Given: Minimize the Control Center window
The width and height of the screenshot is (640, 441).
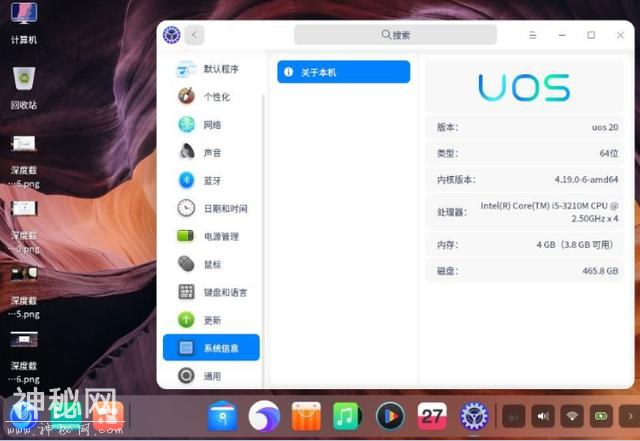Looking at the screenshot, I should (x=562, y=35).
